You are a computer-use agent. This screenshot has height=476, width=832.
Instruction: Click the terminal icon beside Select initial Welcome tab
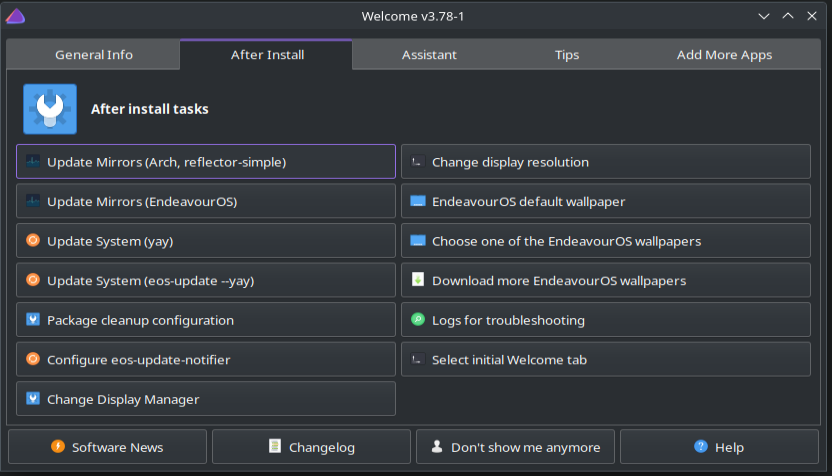[x=418, y=359]
